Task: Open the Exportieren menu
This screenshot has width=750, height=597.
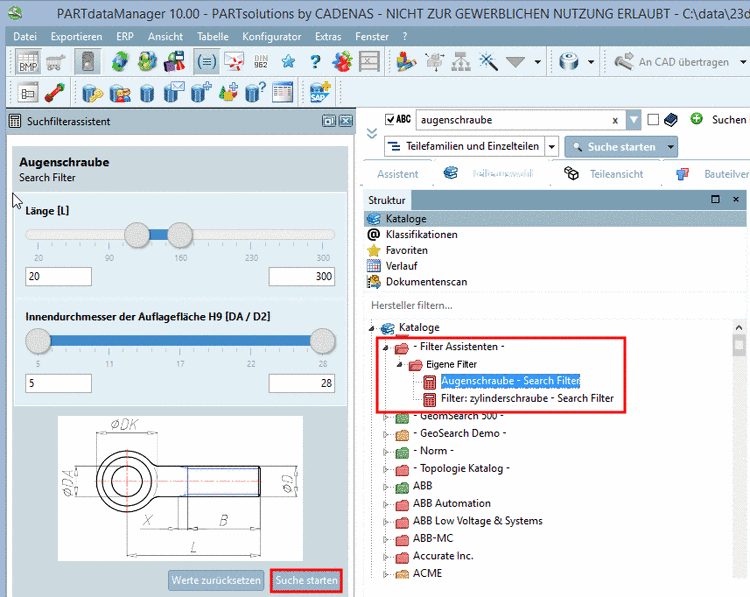Action: coord(76,36)
